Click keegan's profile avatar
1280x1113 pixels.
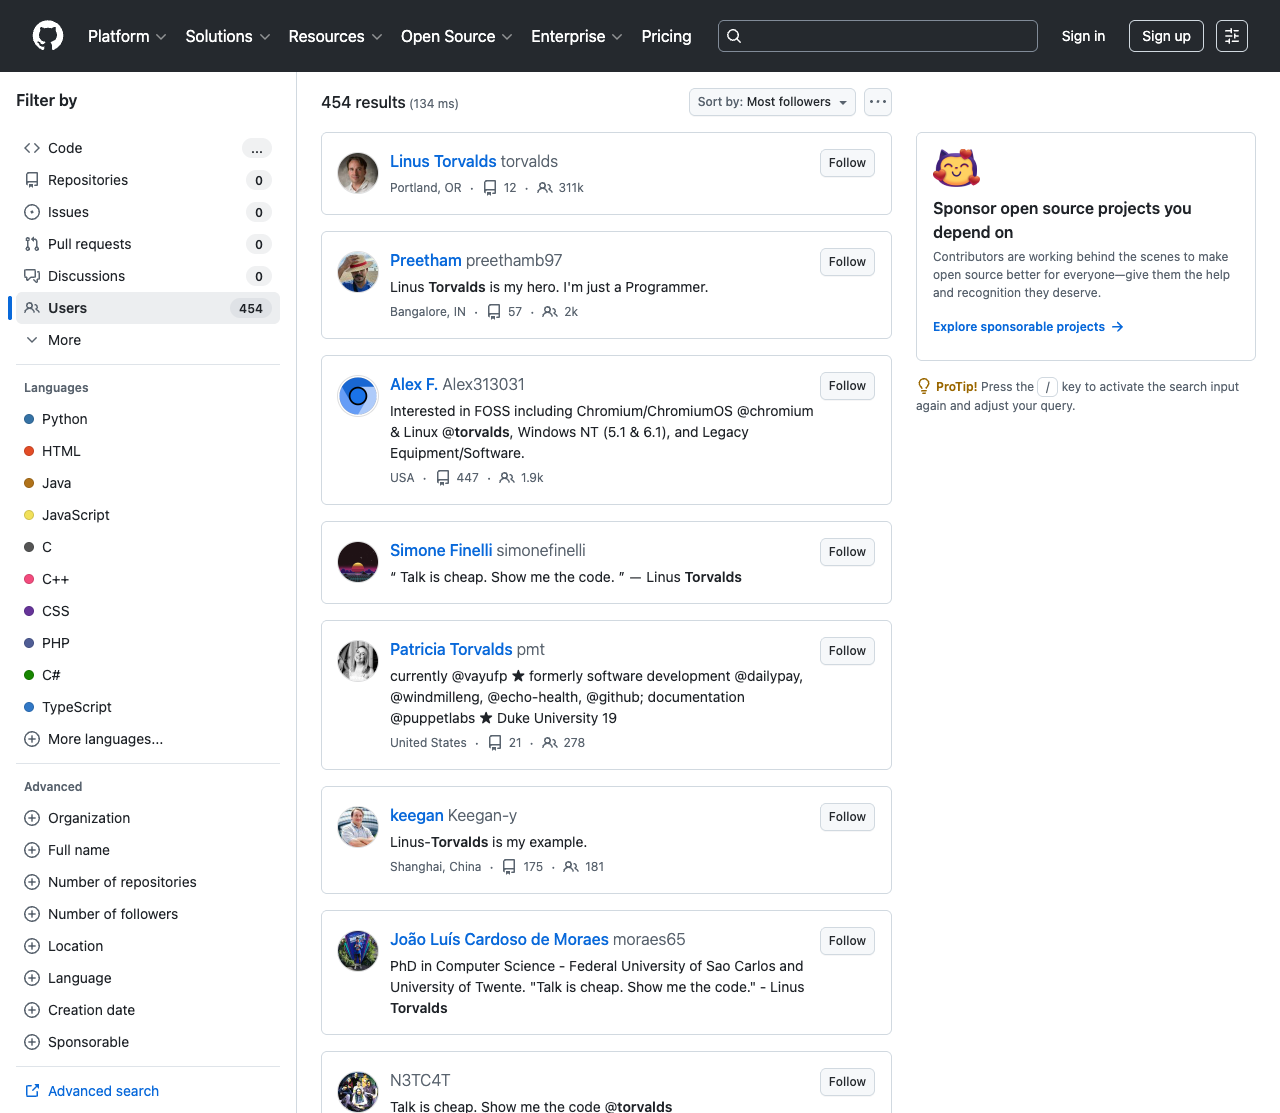358,827
